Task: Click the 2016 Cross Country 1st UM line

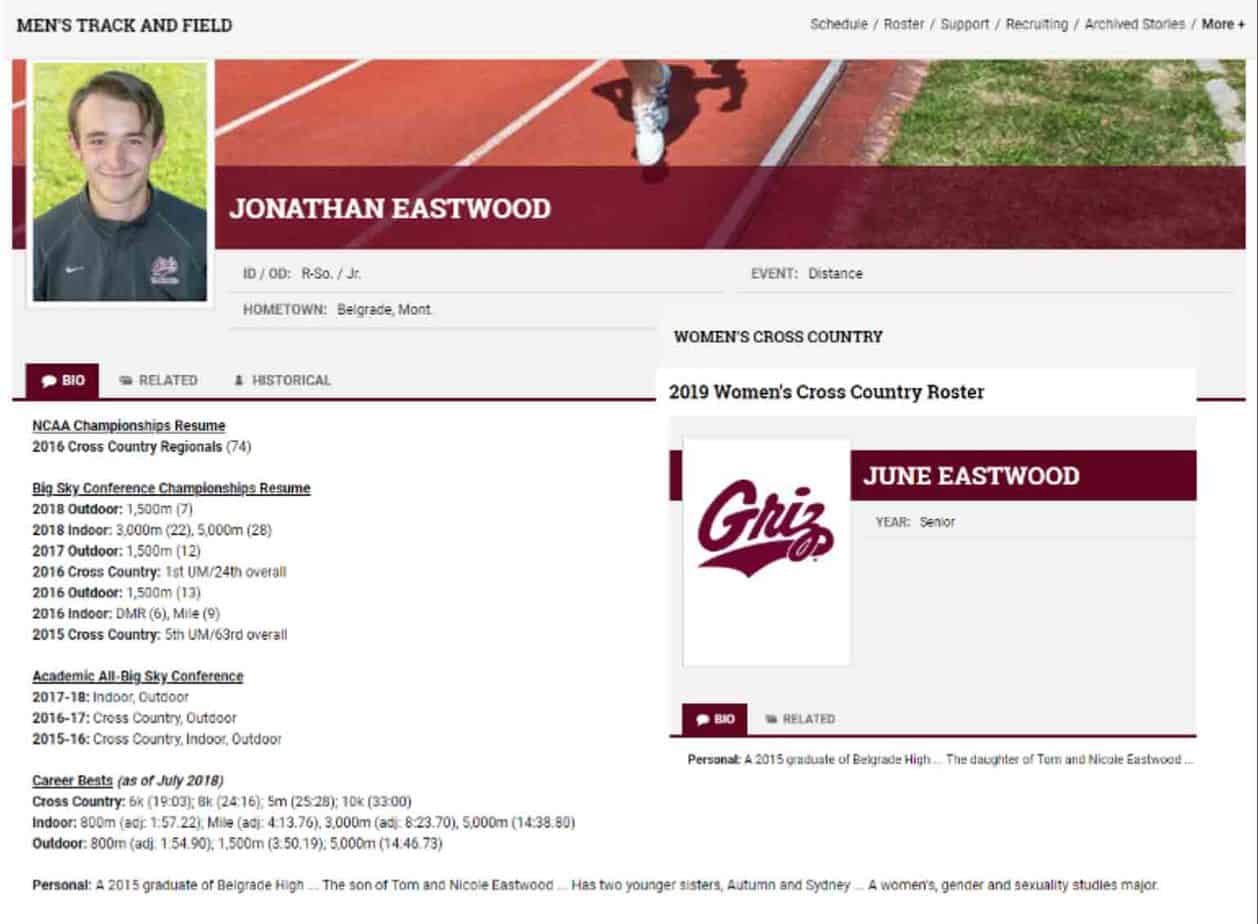Action: (159, 572)
